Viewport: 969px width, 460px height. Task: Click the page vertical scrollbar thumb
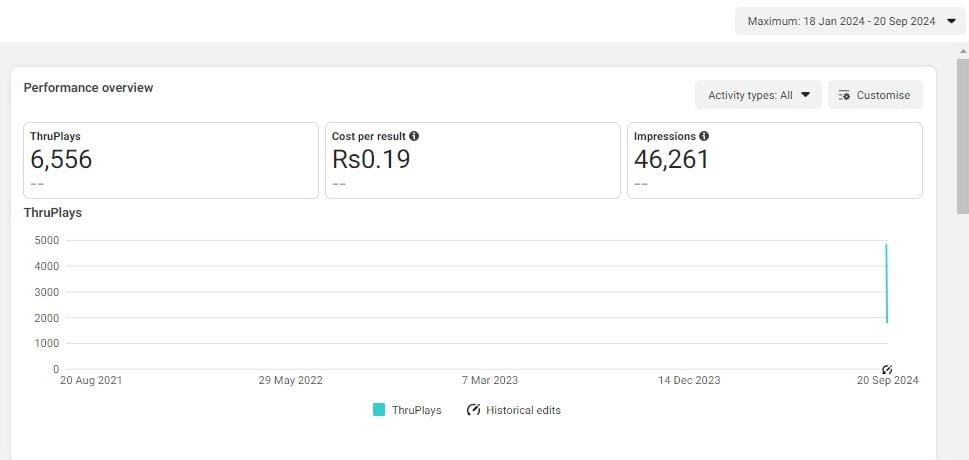point(963,136)
